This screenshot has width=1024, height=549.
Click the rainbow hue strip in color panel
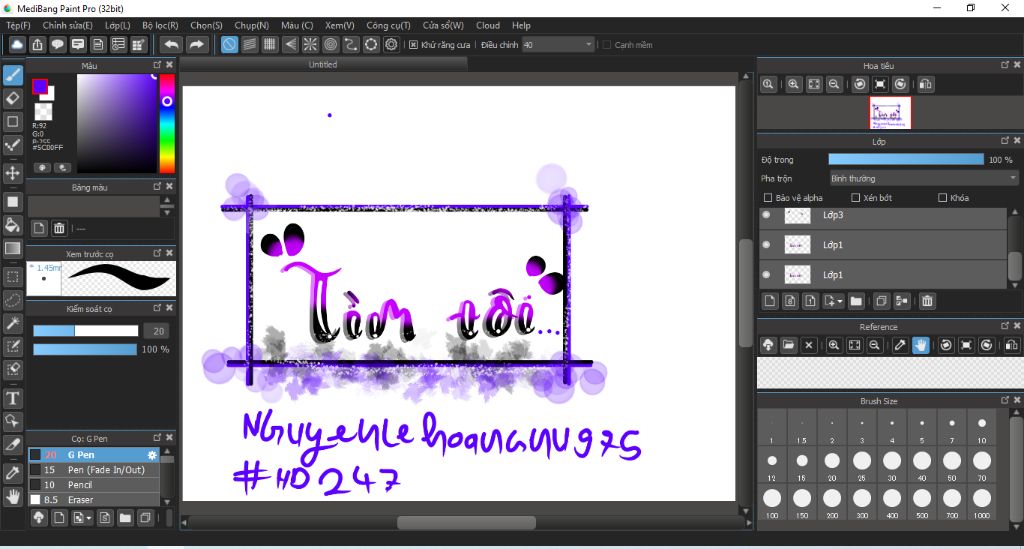pos(167,123)
